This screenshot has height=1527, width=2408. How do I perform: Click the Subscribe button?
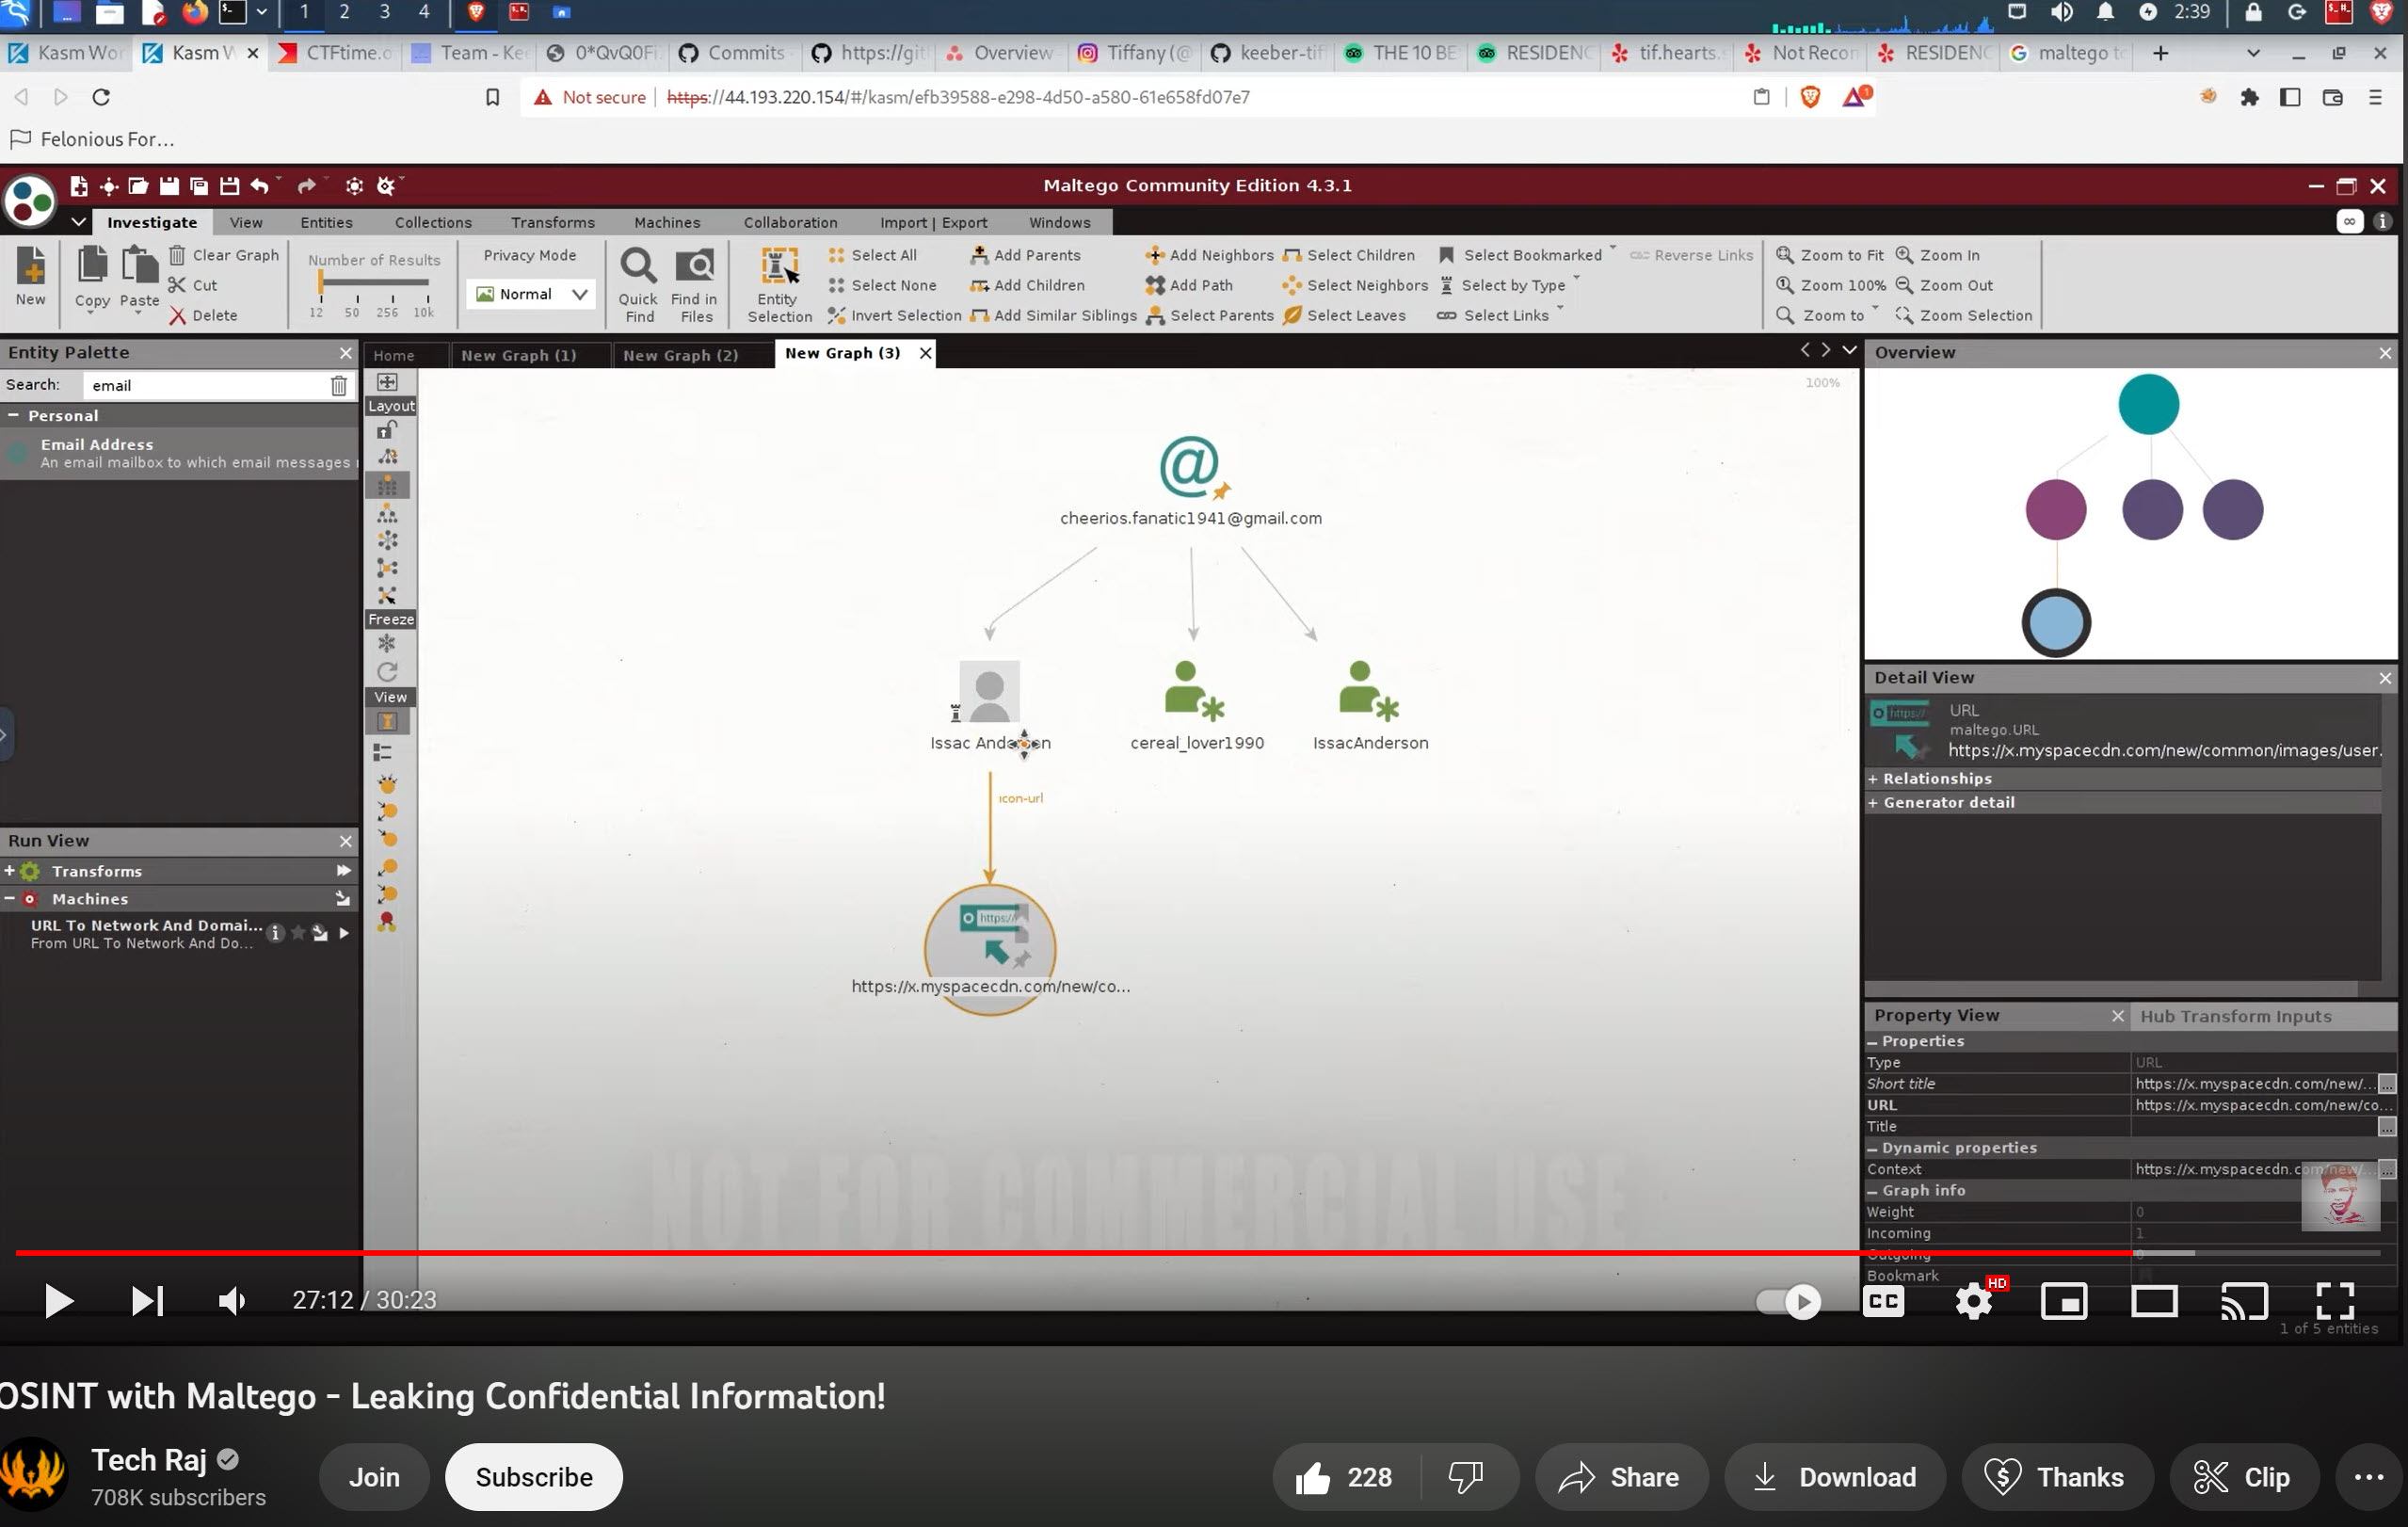[533, 1476]
